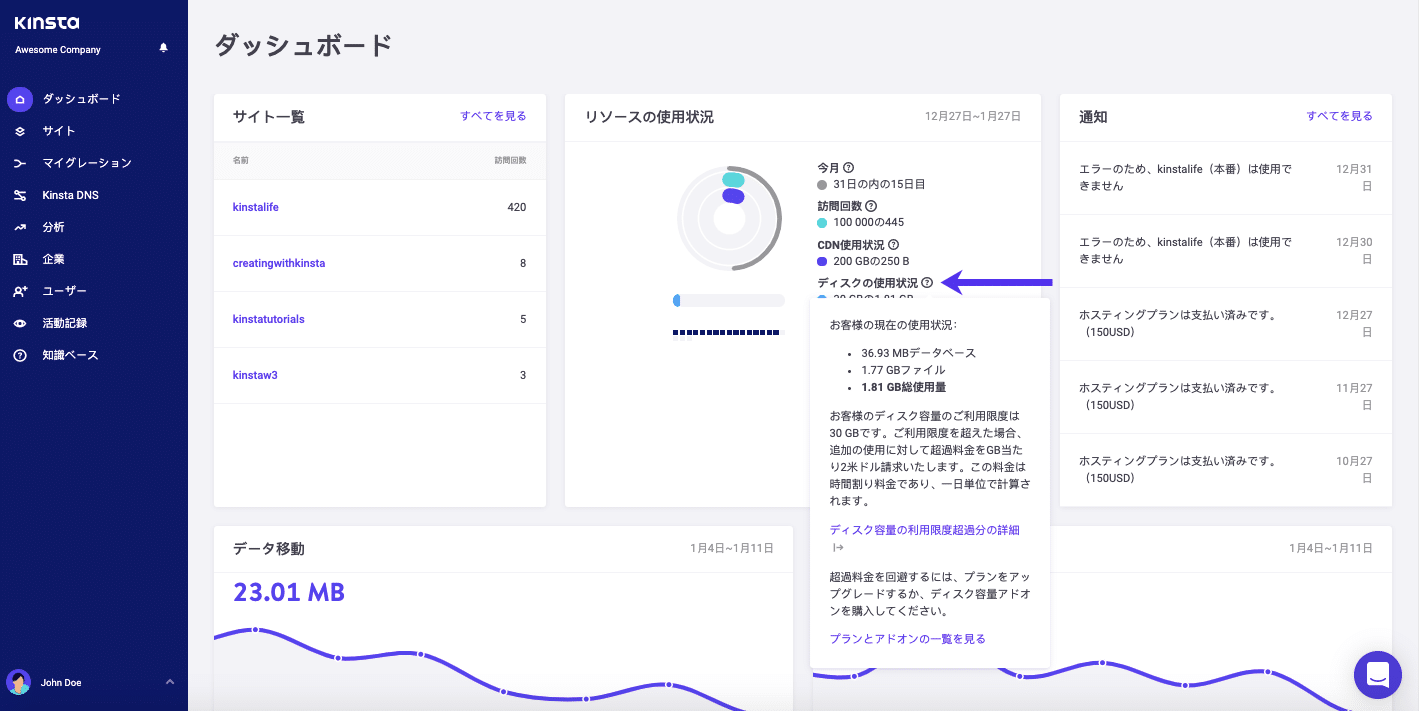Click the 12月27日 payment notification
The width and height of the screenshot is (1419, 711).
pos(1226,324)
